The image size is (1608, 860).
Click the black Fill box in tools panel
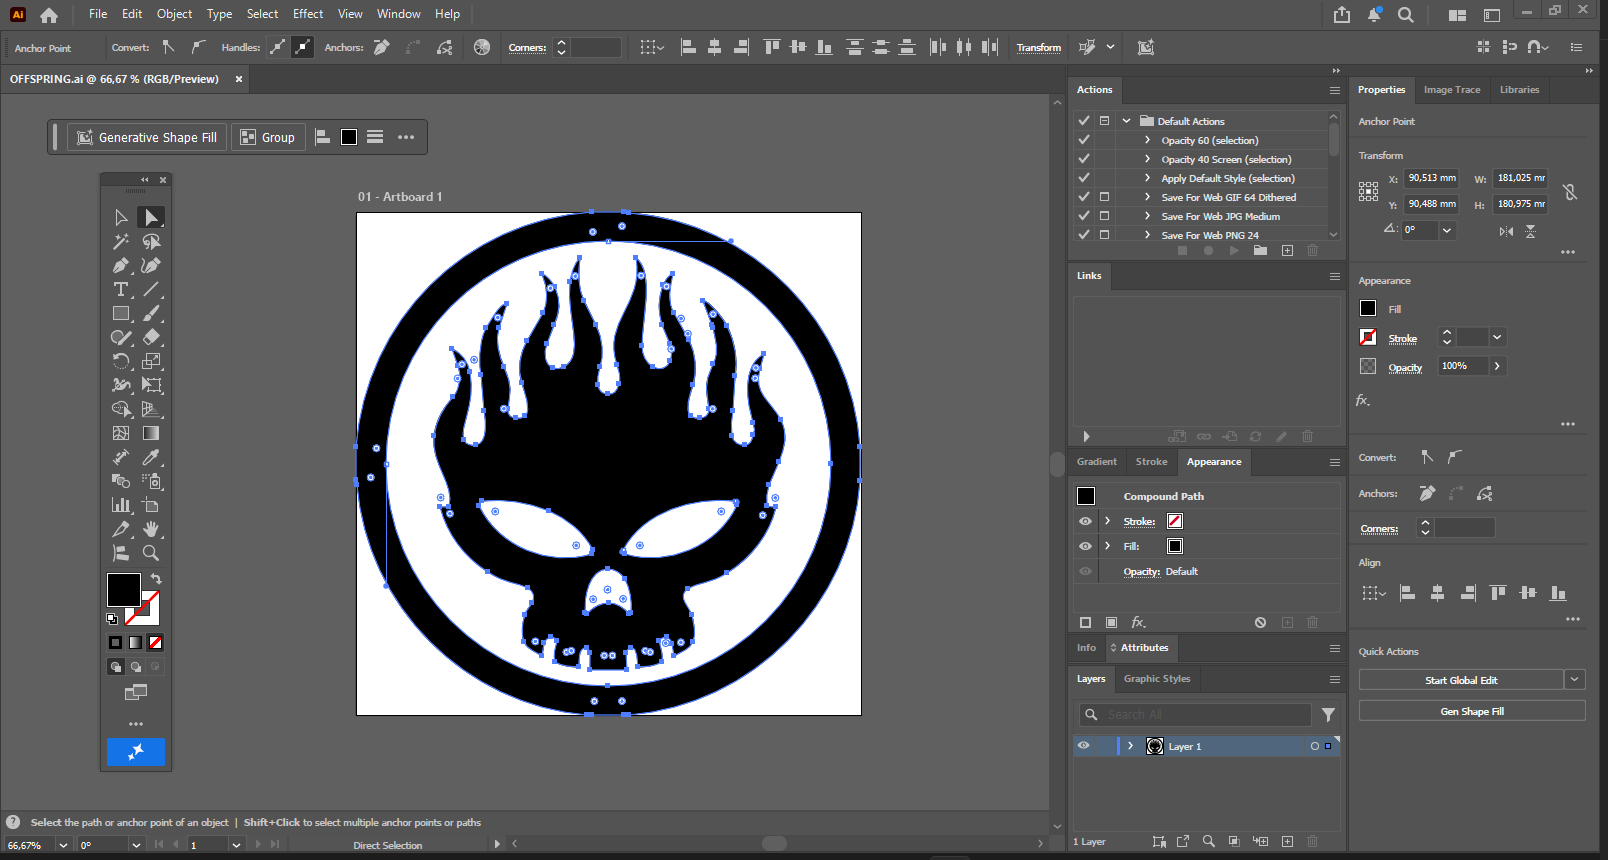(124, 590)
